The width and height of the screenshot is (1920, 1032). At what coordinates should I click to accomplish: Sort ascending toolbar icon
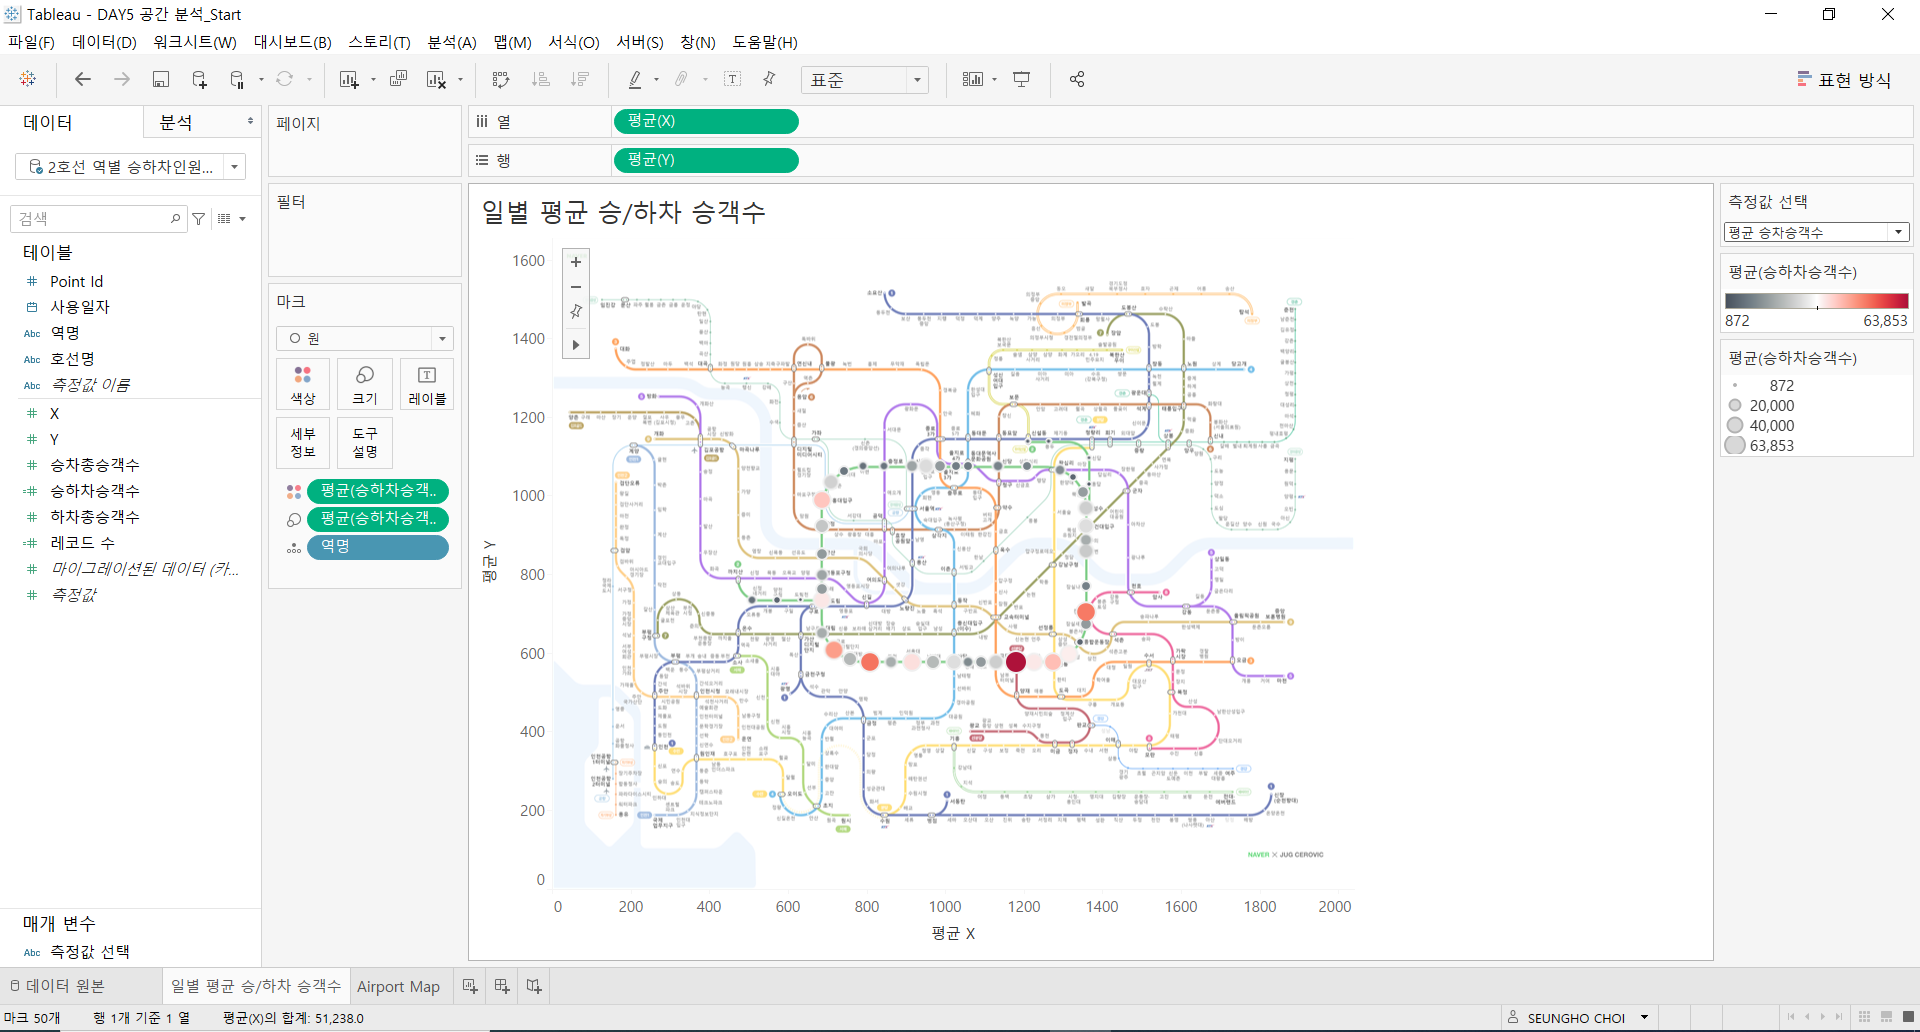[541, 79]
